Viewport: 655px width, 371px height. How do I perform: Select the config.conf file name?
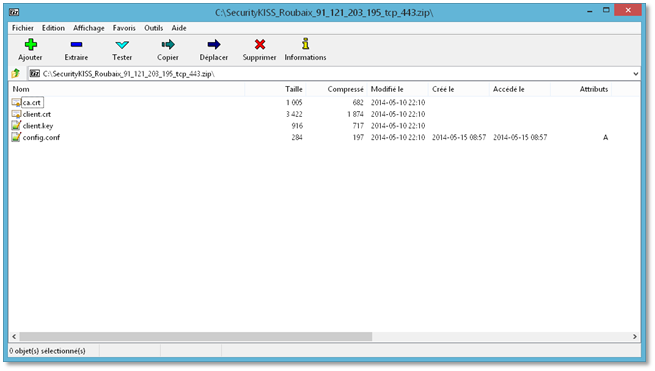41,137
